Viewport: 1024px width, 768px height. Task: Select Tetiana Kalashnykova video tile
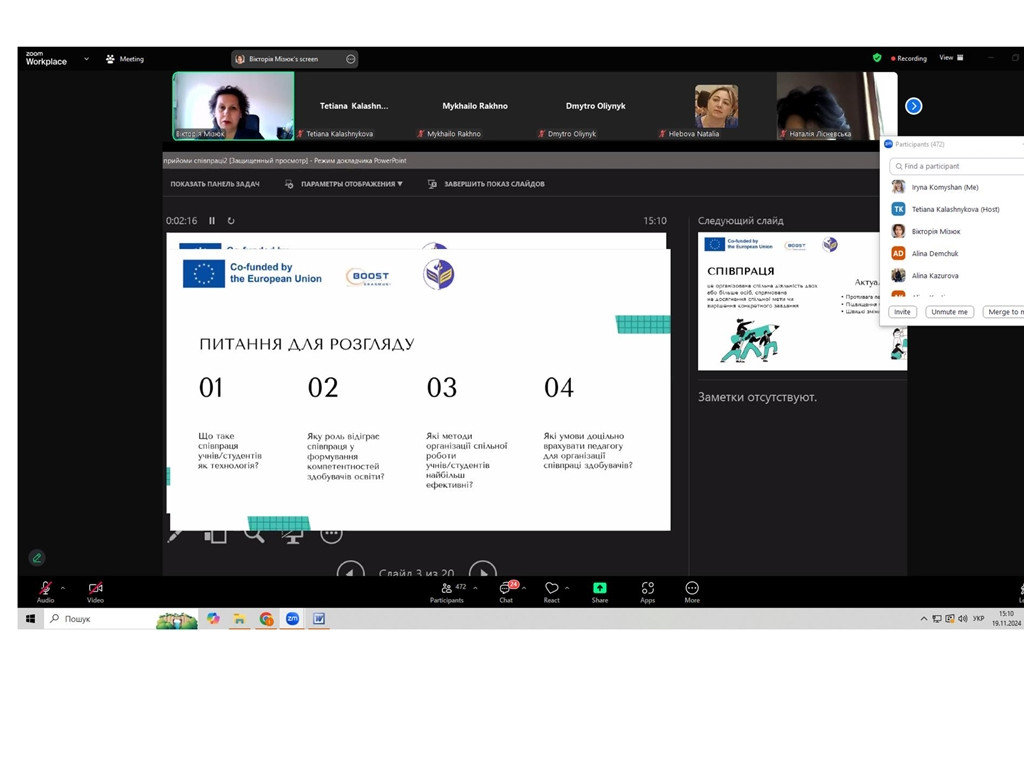354,106
